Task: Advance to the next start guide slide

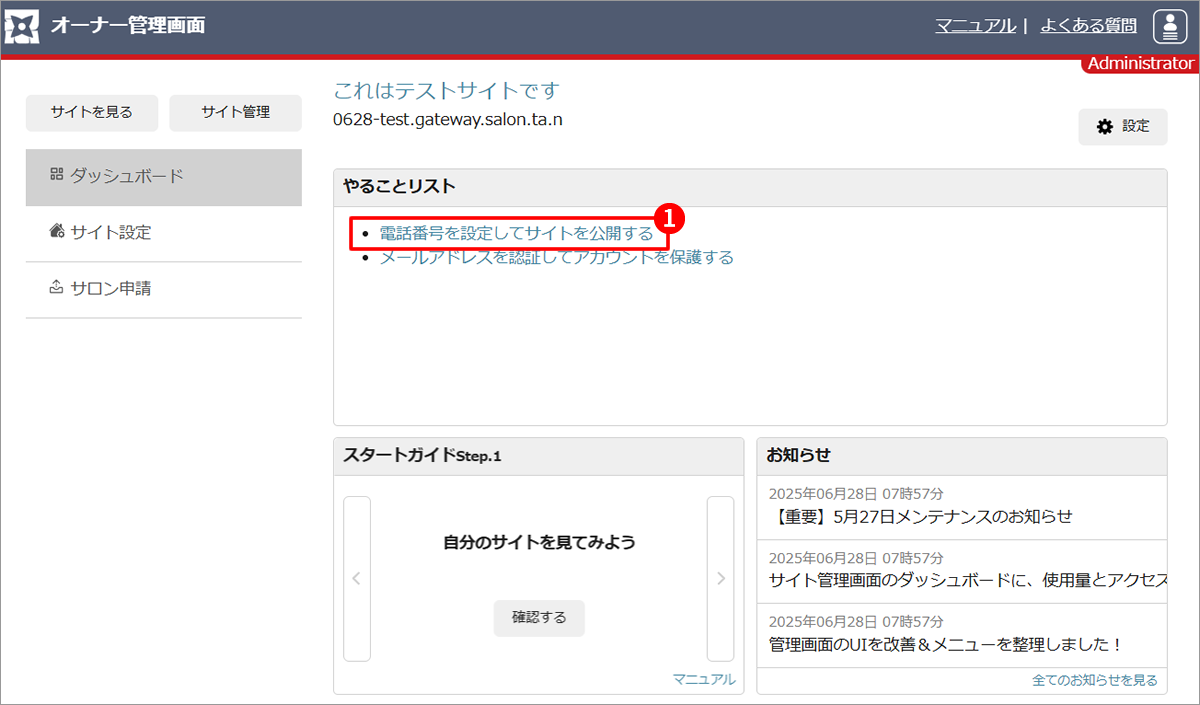Action: coord(720,578)
